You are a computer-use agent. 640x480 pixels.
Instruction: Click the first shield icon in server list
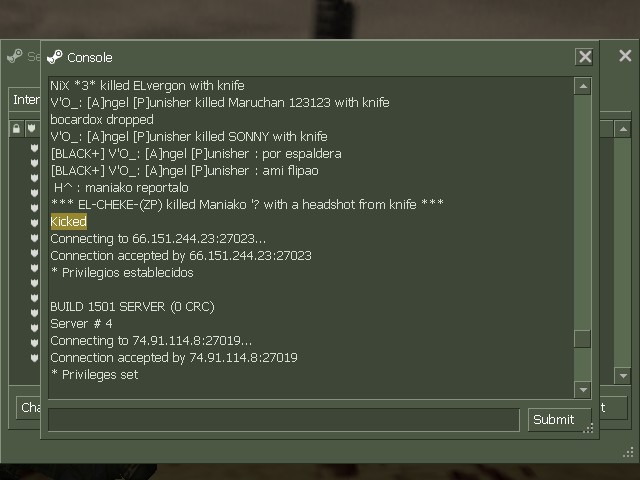(34, 148)
